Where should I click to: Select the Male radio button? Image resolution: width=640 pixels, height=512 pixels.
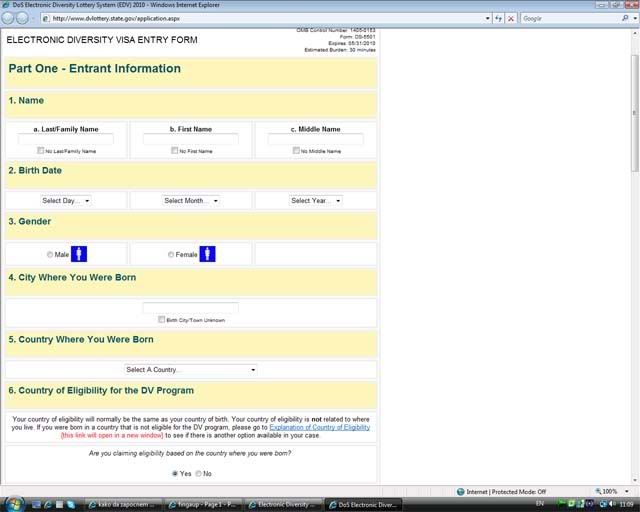click(50, 254)
